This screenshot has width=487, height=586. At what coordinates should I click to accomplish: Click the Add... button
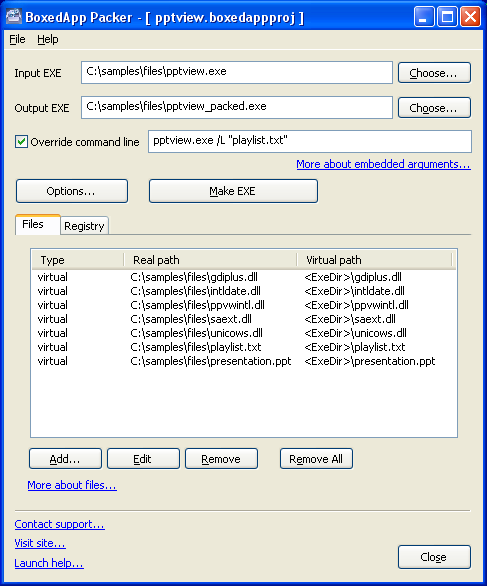[x=65, y=459]
